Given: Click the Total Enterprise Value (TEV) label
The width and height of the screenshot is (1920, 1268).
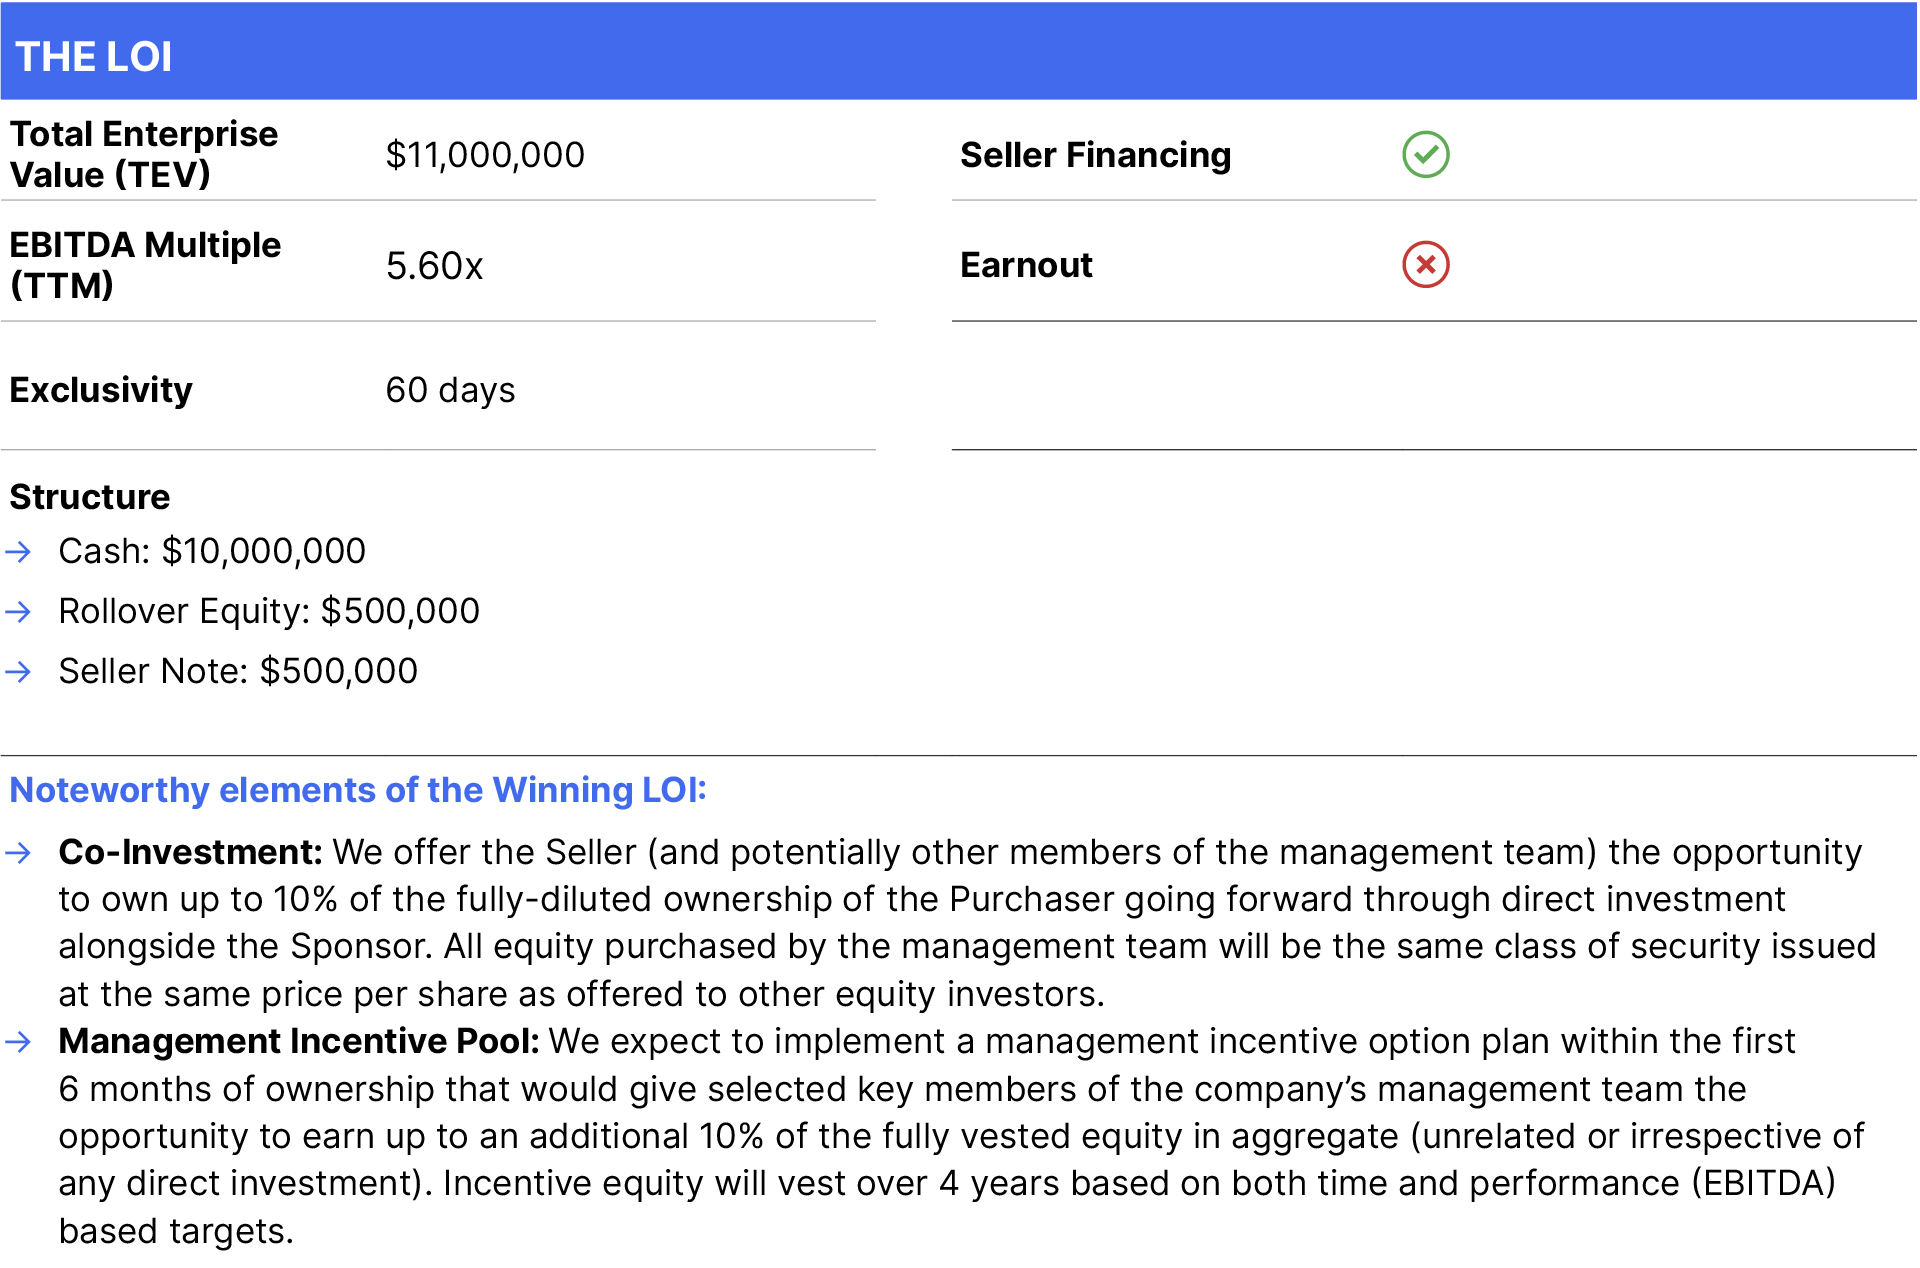Looking at the screenshot, I should (143, 154).
